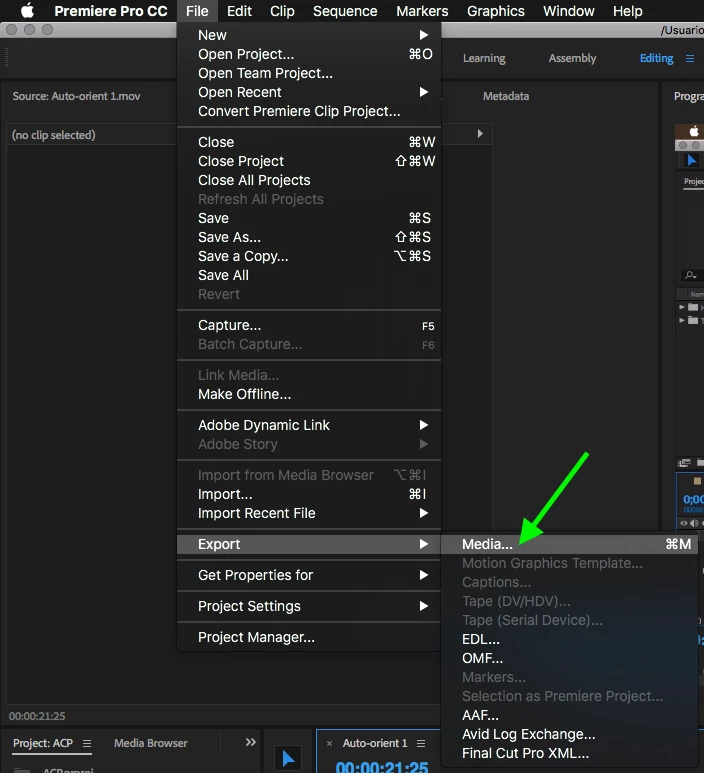Open the Sequence menu
This screenshot has height=773, width=704.
345,11
